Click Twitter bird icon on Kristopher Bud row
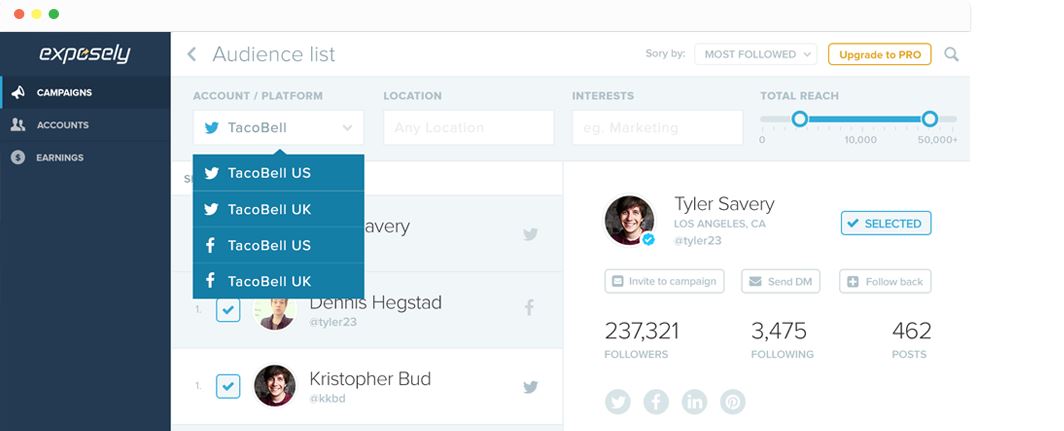The image size is (1064, 431). coord(531,387)
